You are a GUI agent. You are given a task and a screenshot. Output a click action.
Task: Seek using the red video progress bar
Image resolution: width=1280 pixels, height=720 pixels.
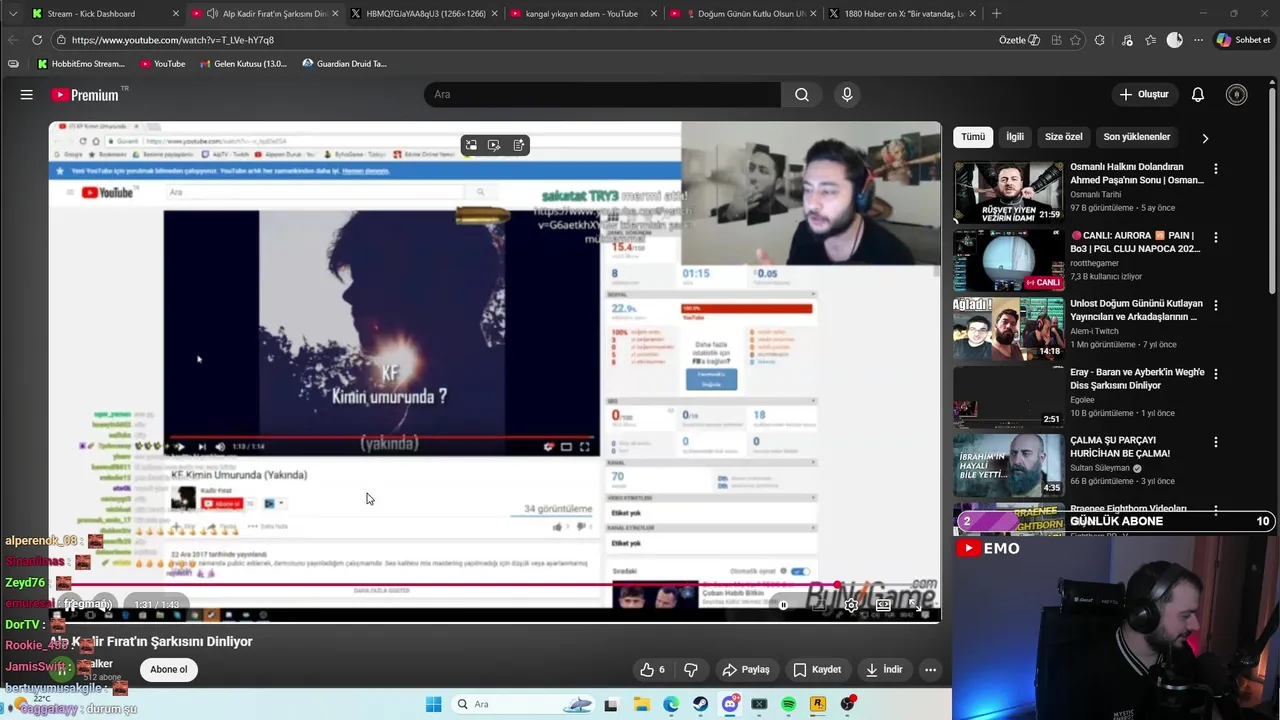point(495,585)
